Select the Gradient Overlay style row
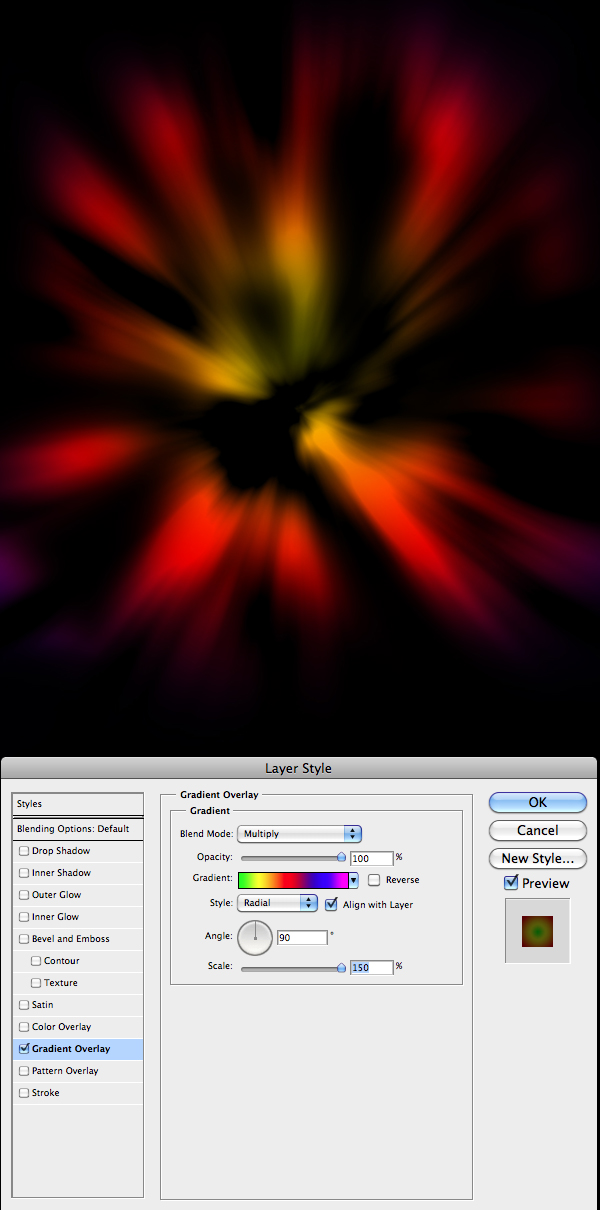The image size is (600, 1210). pyautogui.click(x=77, y=1049)
